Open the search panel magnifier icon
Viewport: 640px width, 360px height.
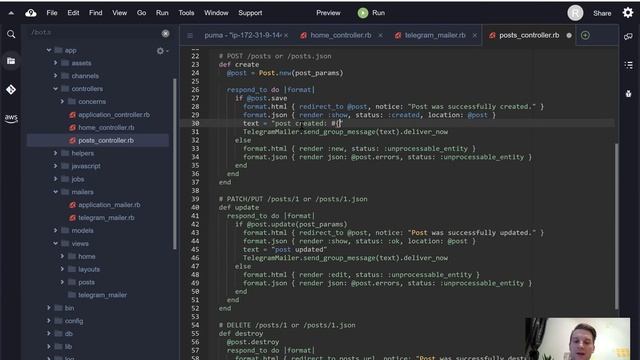click(x=11, y=35)
